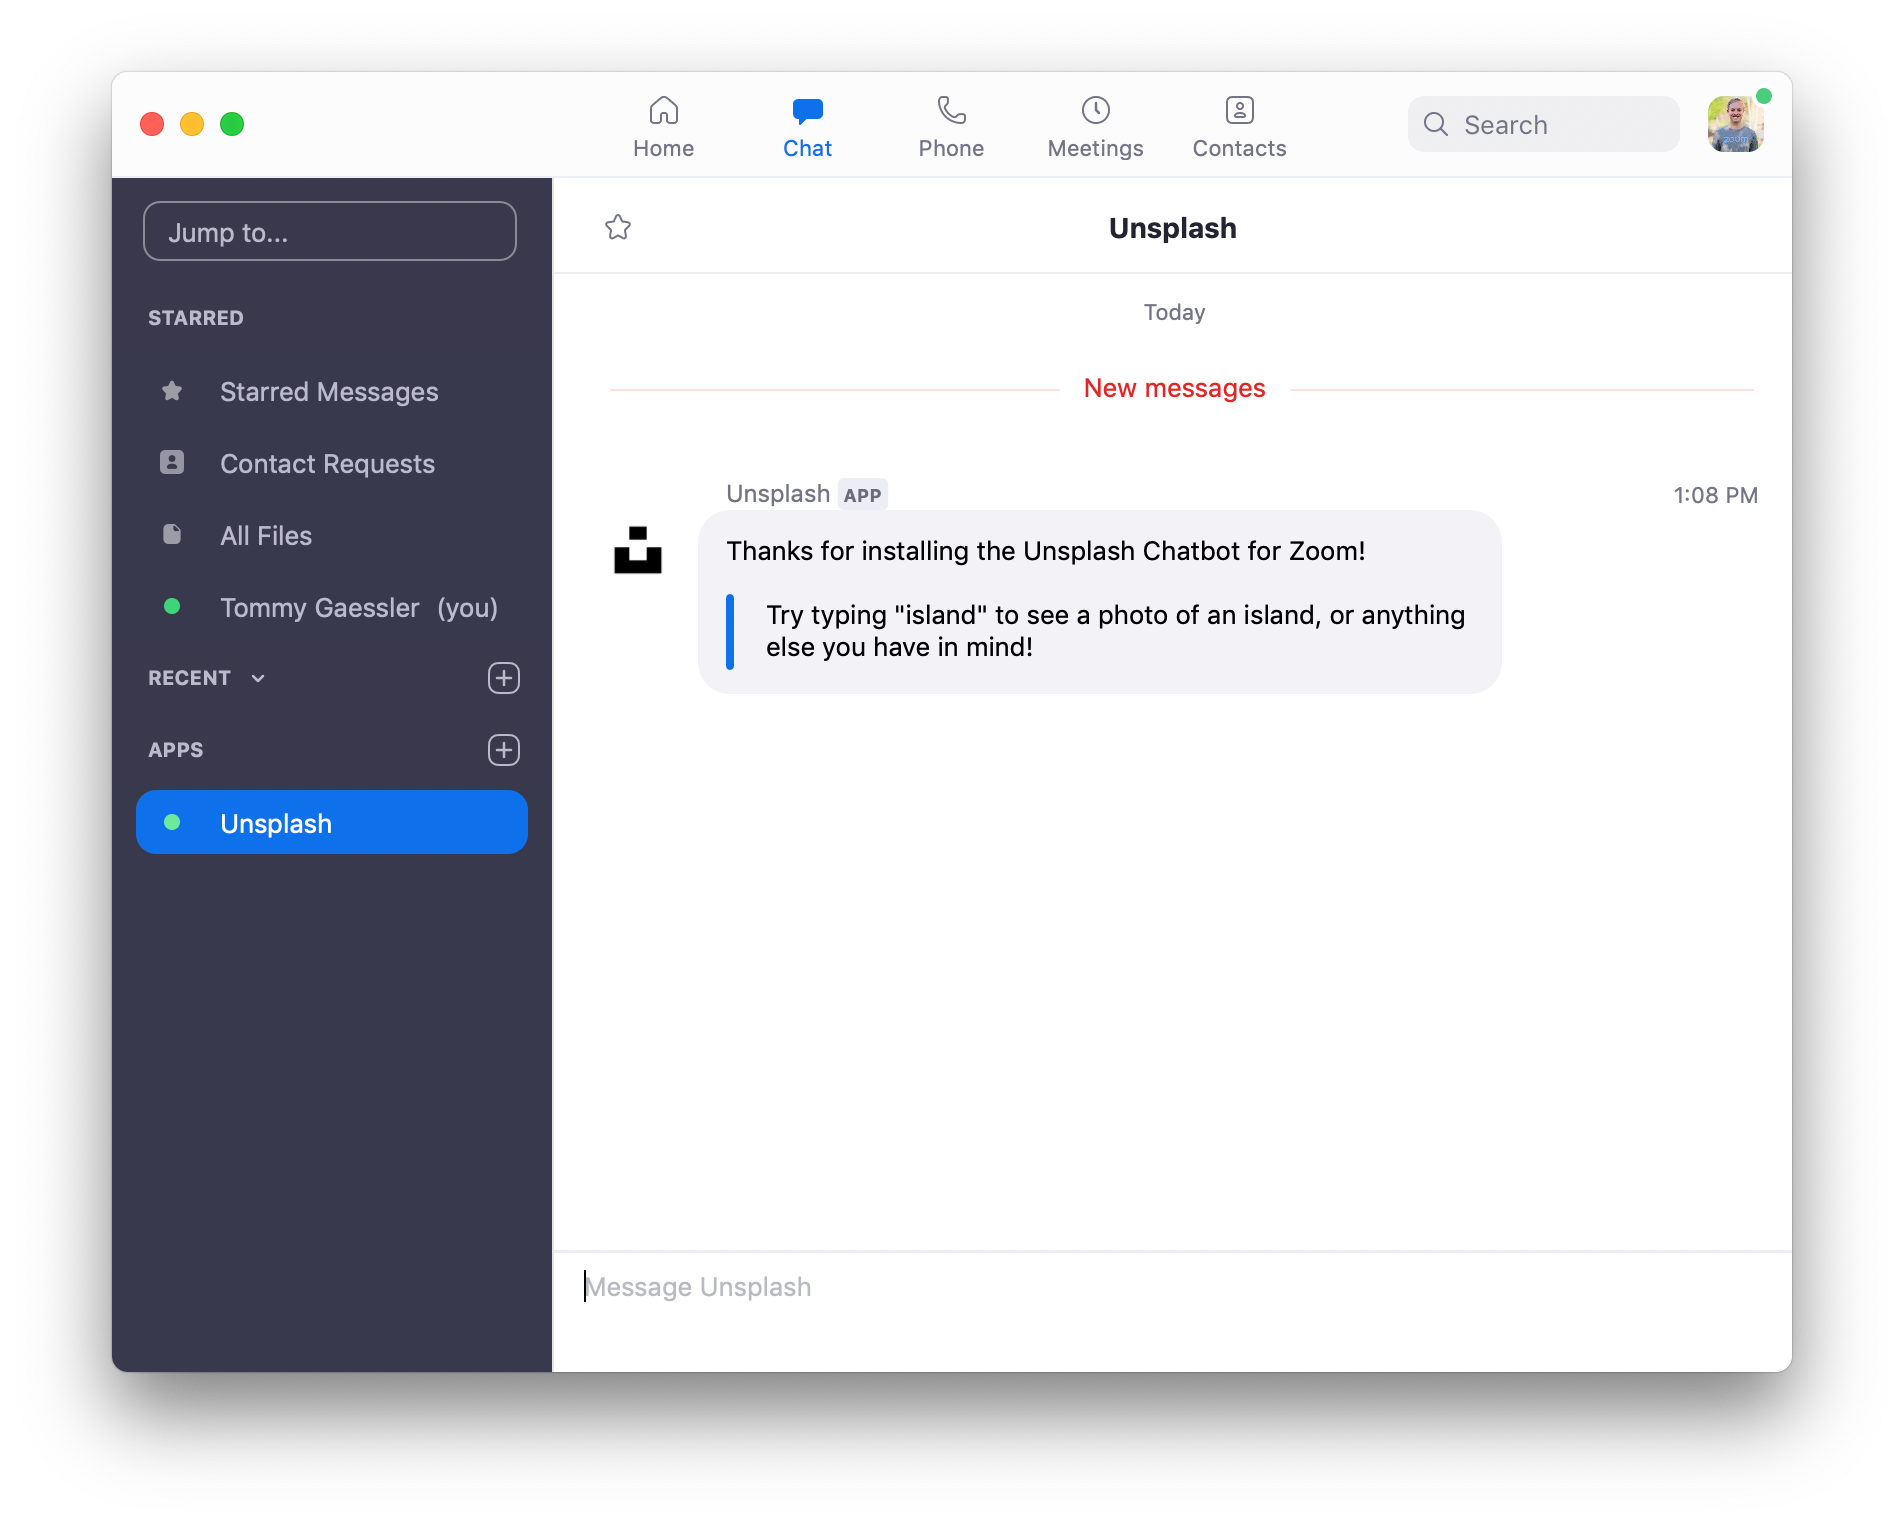
Task: Switch to the Chat tab
Action: pyautogui.click(x=807, y=127)
